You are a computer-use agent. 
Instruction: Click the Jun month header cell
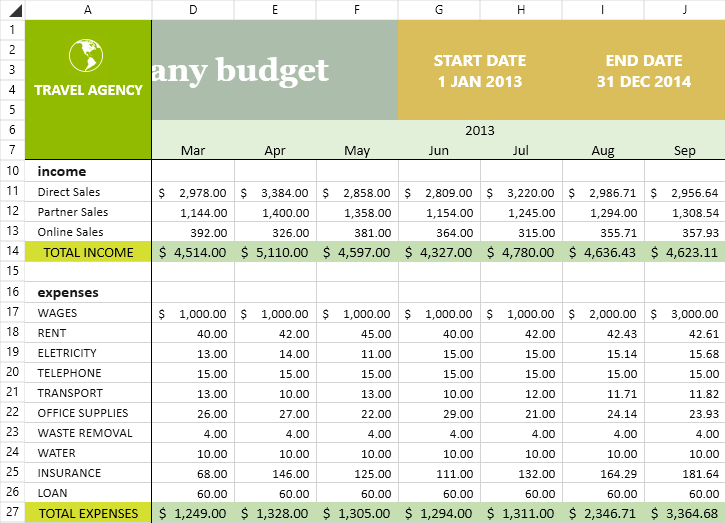[x=438, y=151]
